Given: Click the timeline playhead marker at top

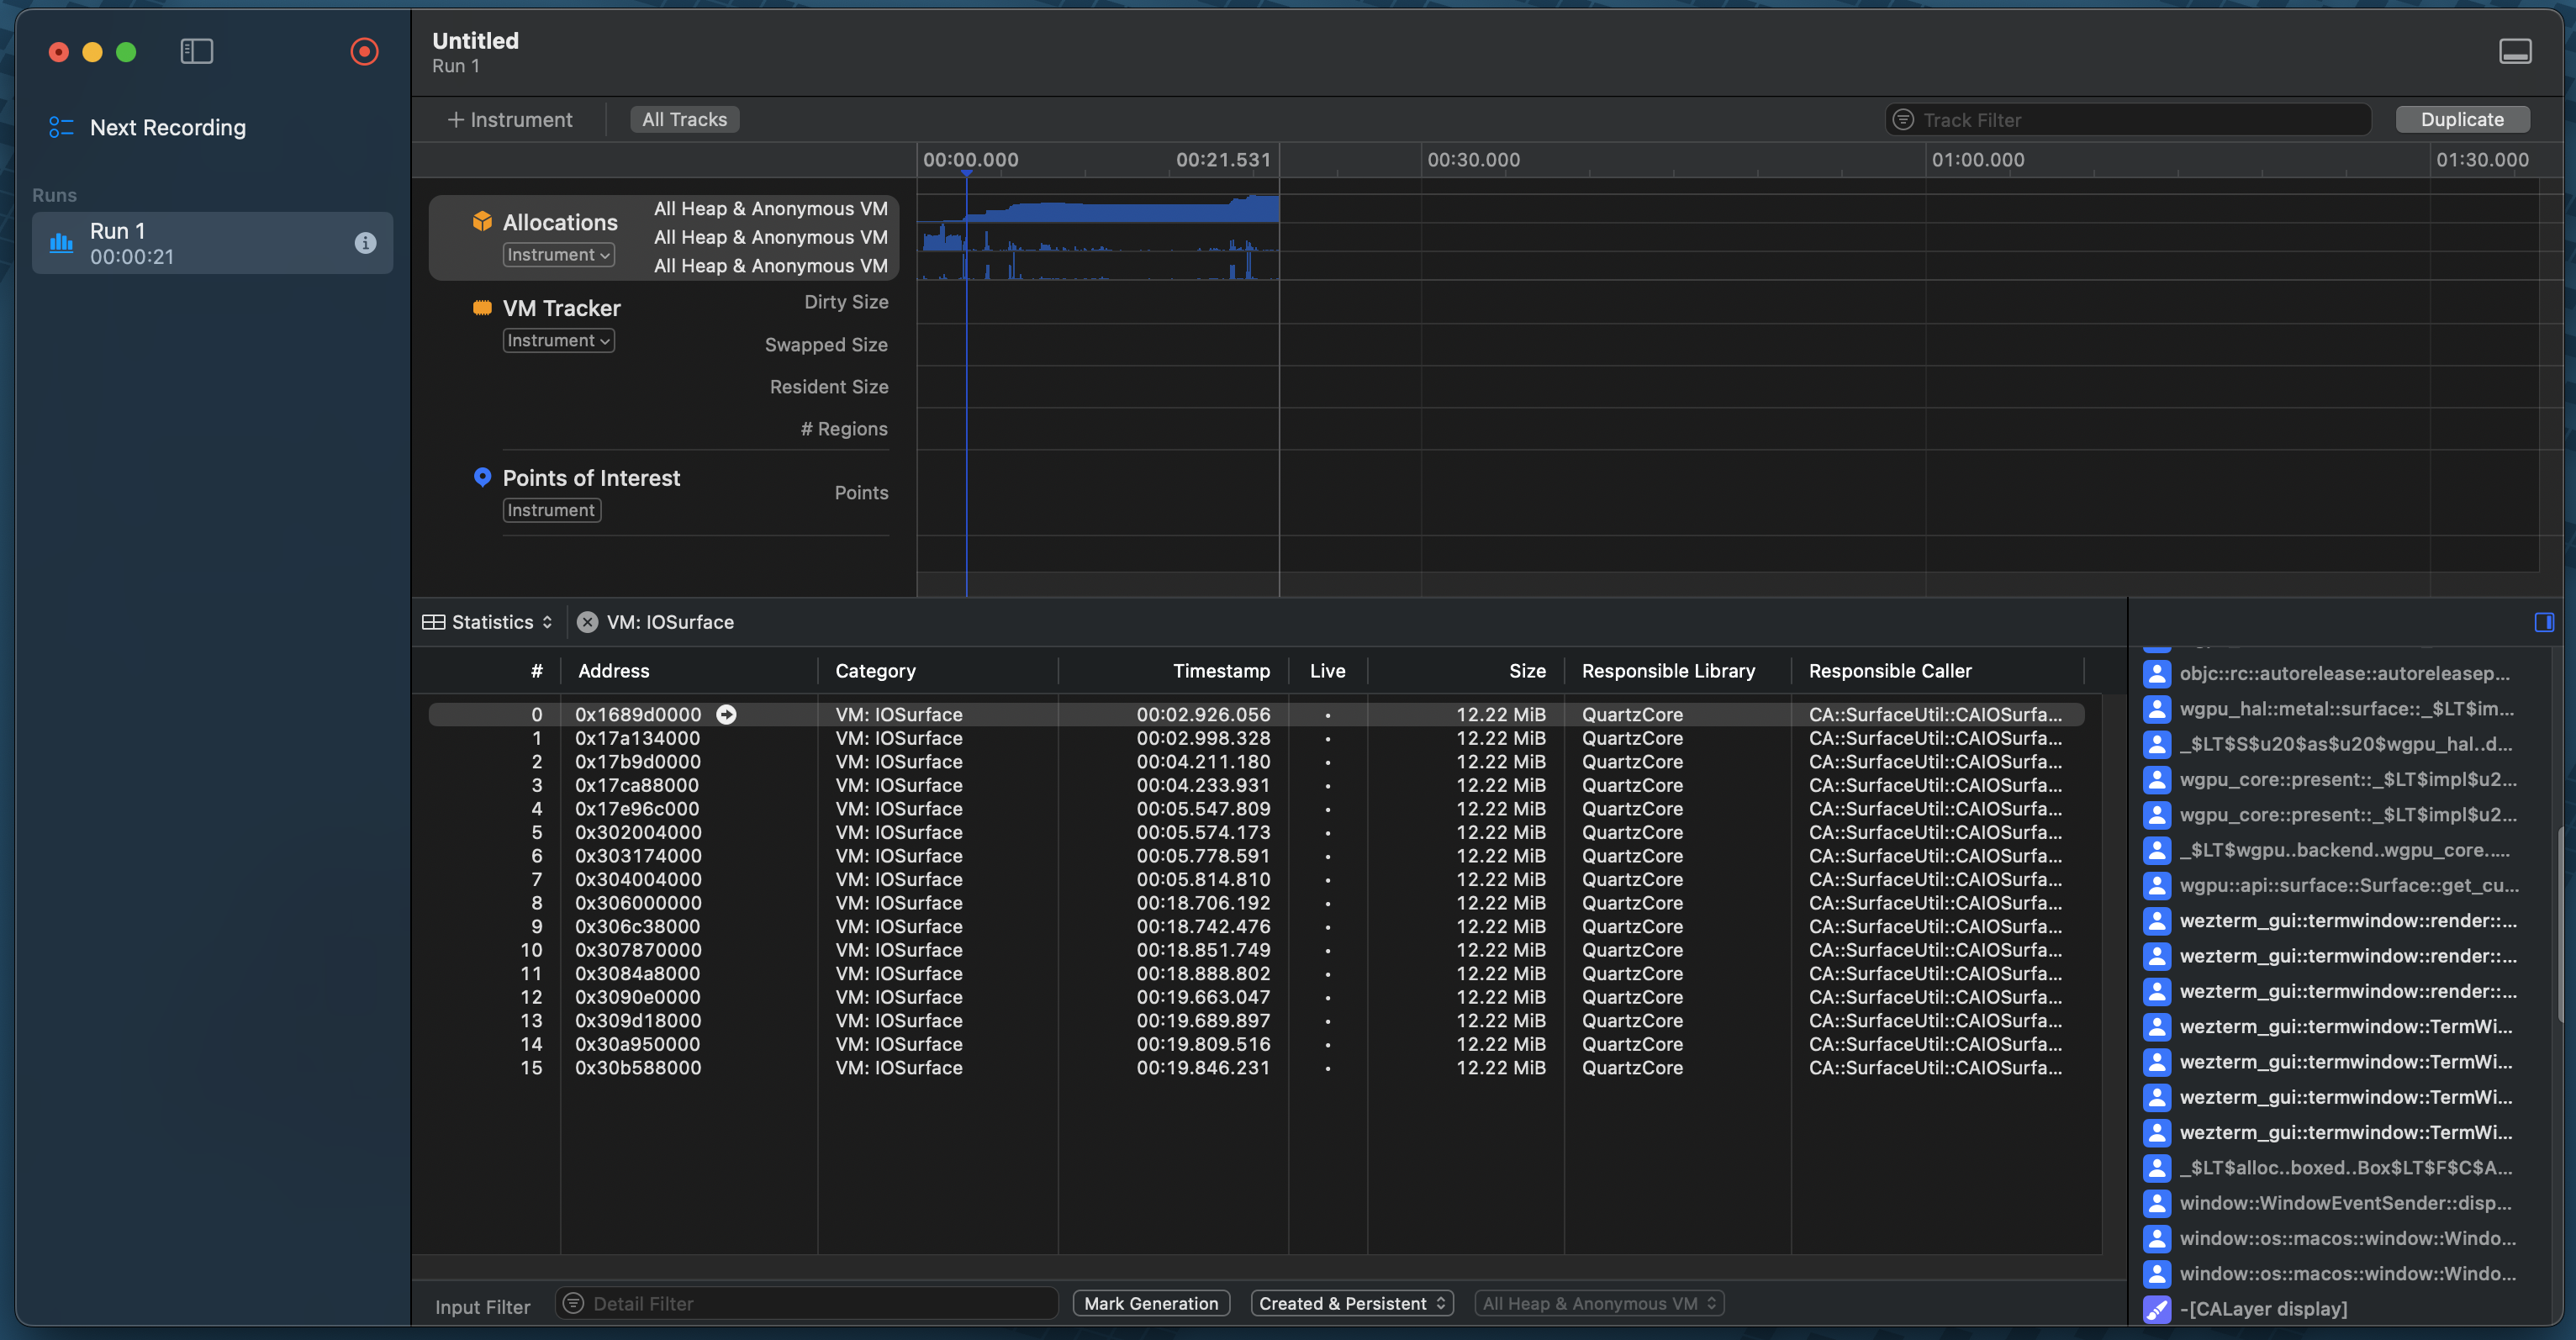Looking at the screenshot, I should point(966,175).
